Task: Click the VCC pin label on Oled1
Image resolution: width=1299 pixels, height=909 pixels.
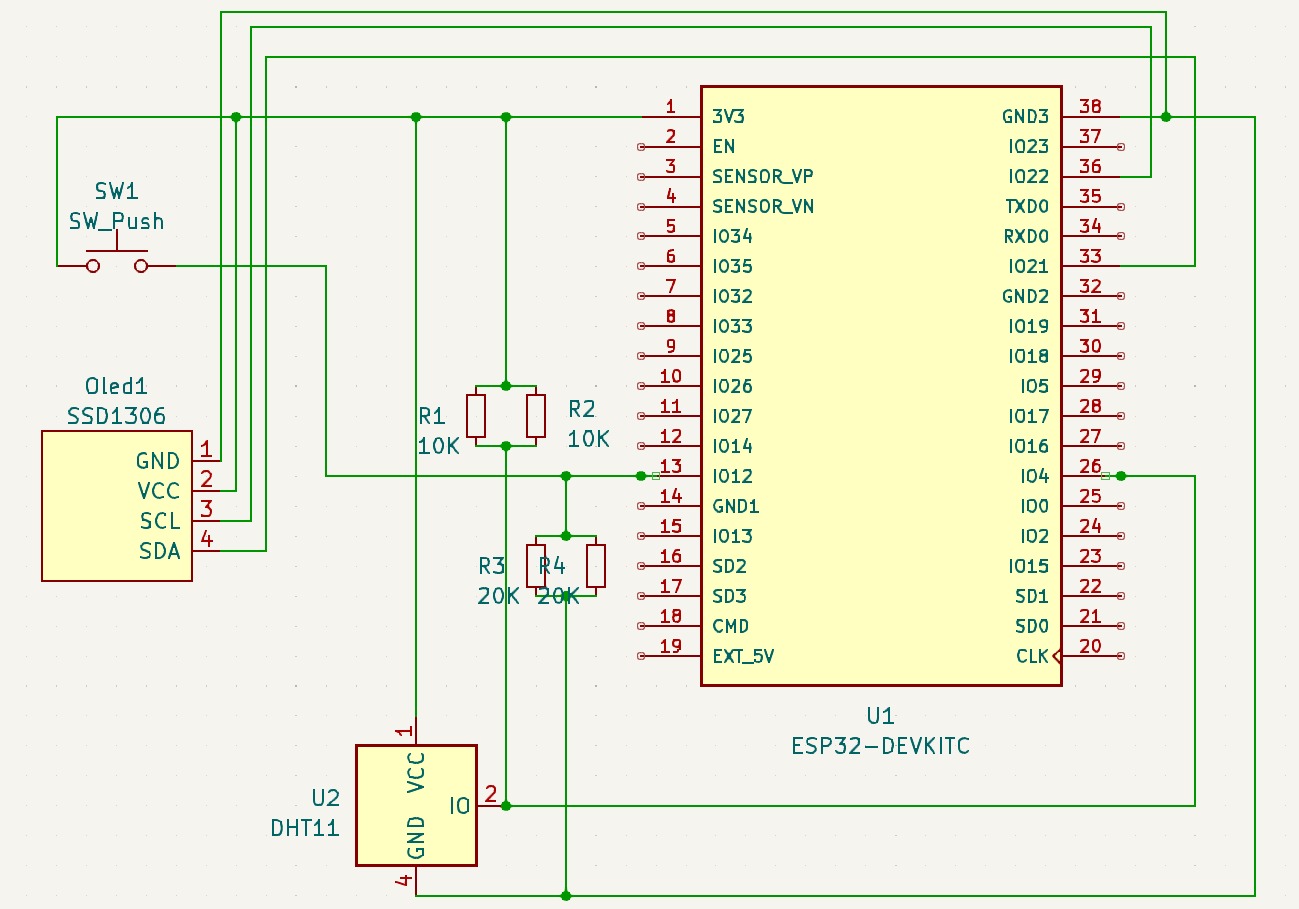Action: [159, 491]
